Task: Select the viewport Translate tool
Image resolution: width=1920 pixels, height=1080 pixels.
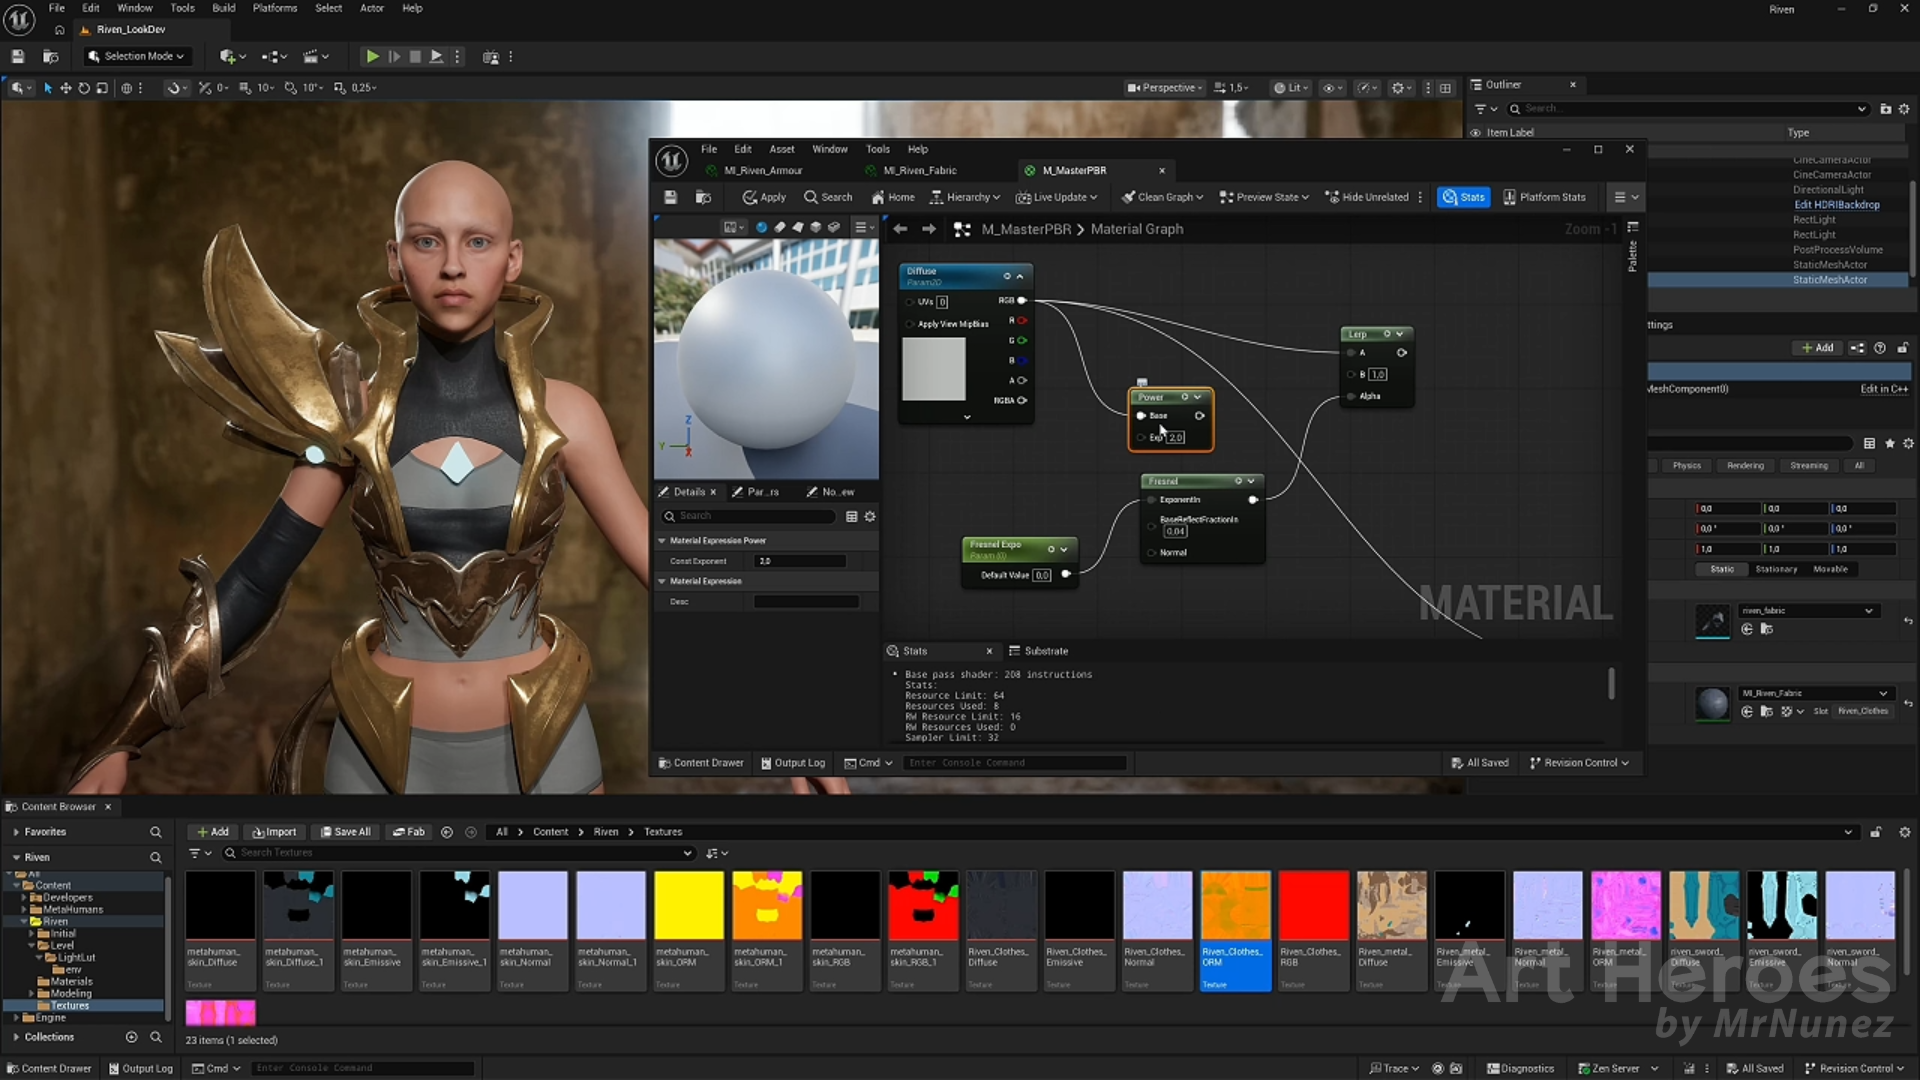Action: pyautogui.click(x=66, y=88)
